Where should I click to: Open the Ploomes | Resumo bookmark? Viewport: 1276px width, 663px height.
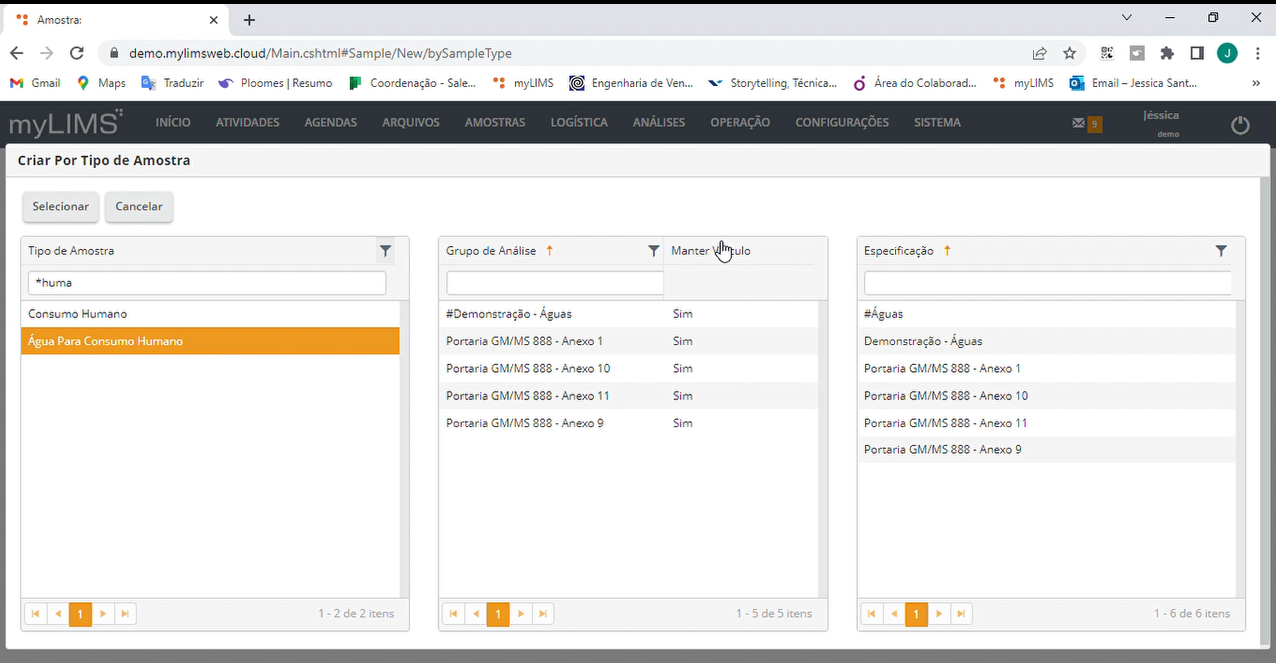[x=275, y=83]
